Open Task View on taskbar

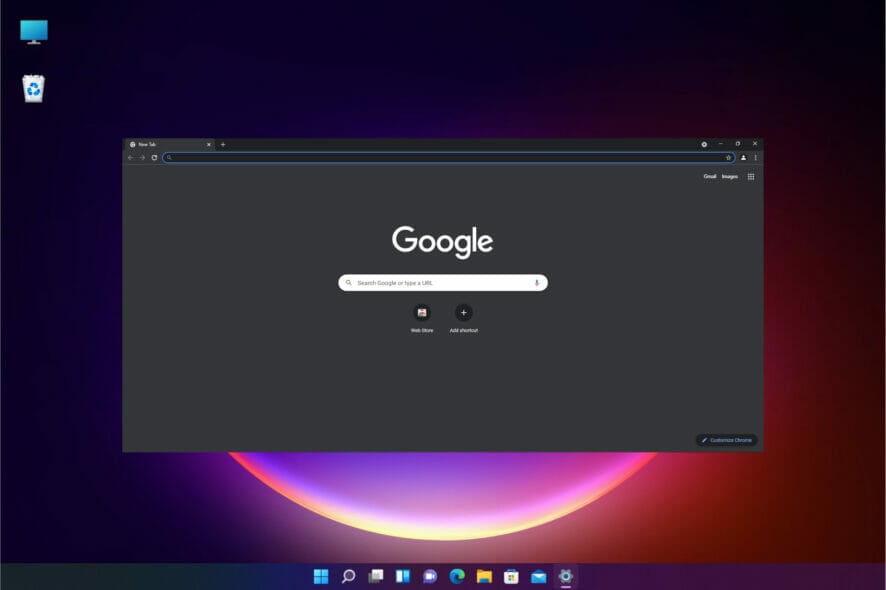click(x=376, y=576)
